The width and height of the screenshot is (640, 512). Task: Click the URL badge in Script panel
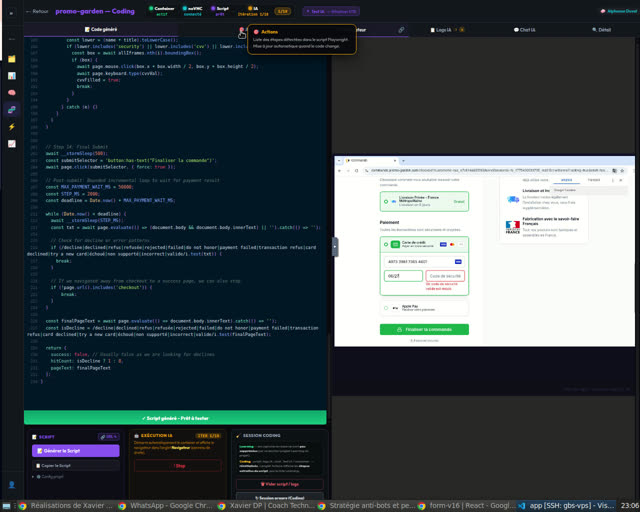tap(108, 436)
